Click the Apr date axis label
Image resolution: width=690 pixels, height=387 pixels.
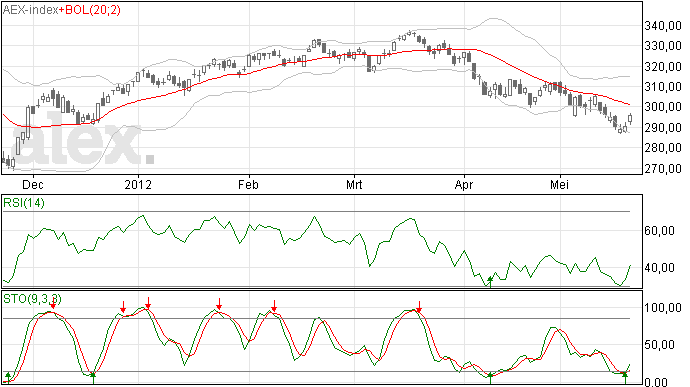pyautogui.click(x=464, y=184)
